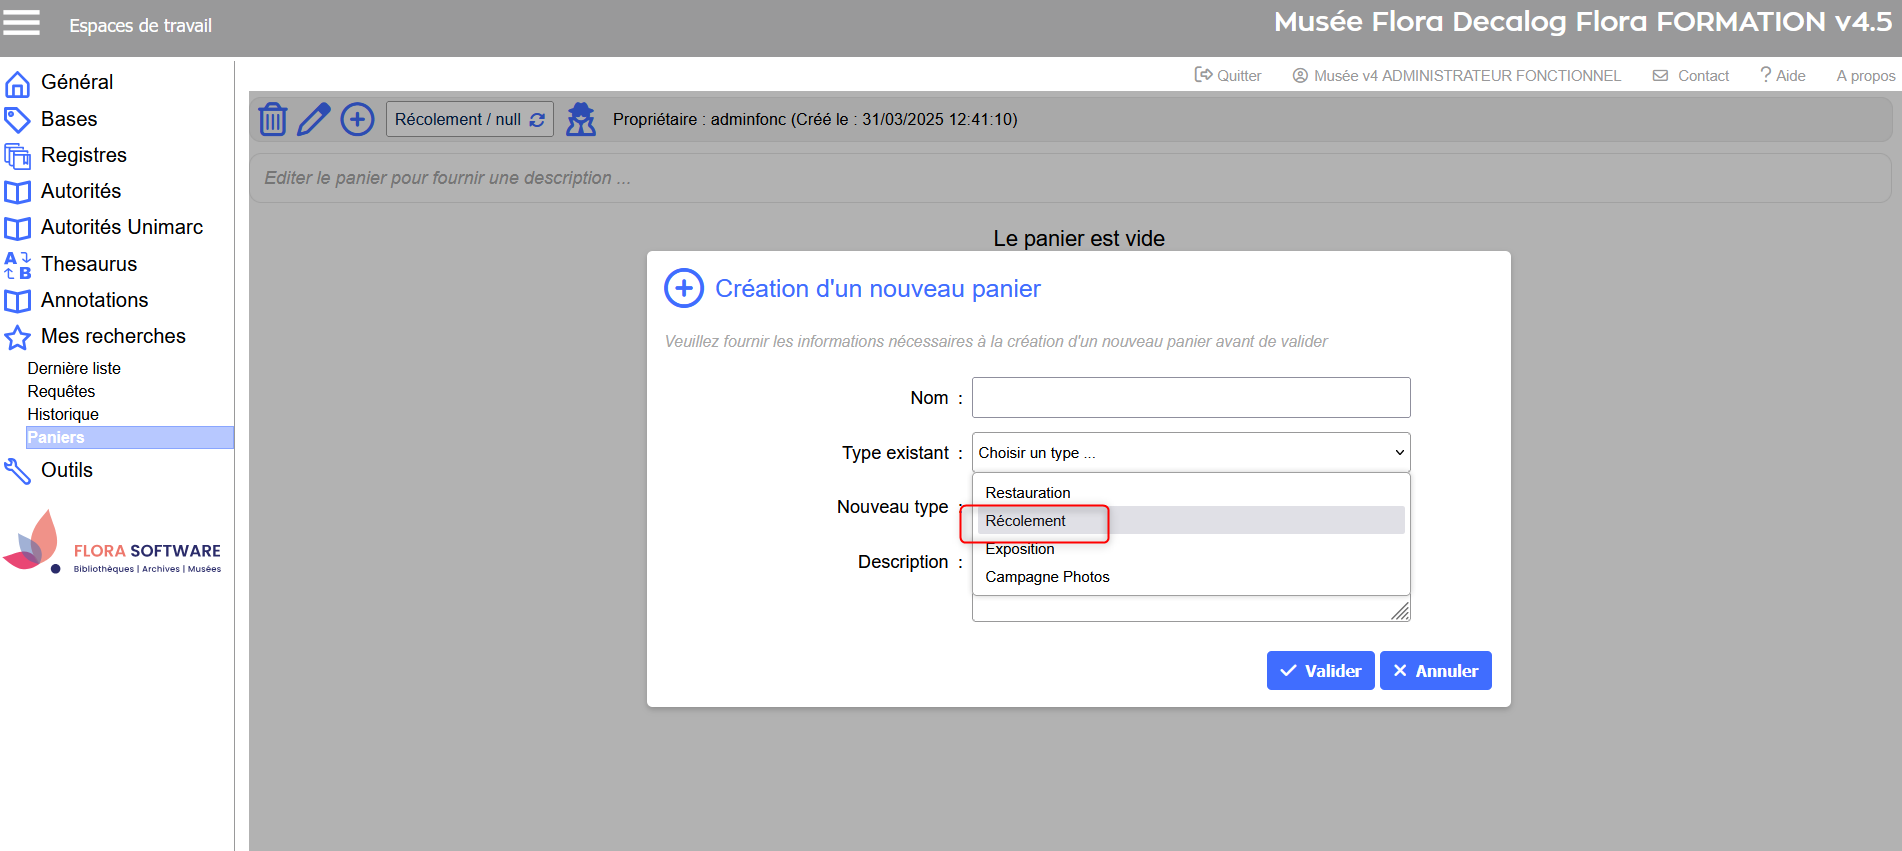The width and height of the screenshot is (1902, 851).
Task: Click into the Nom text field
Action: click(x=1190, y=398)
